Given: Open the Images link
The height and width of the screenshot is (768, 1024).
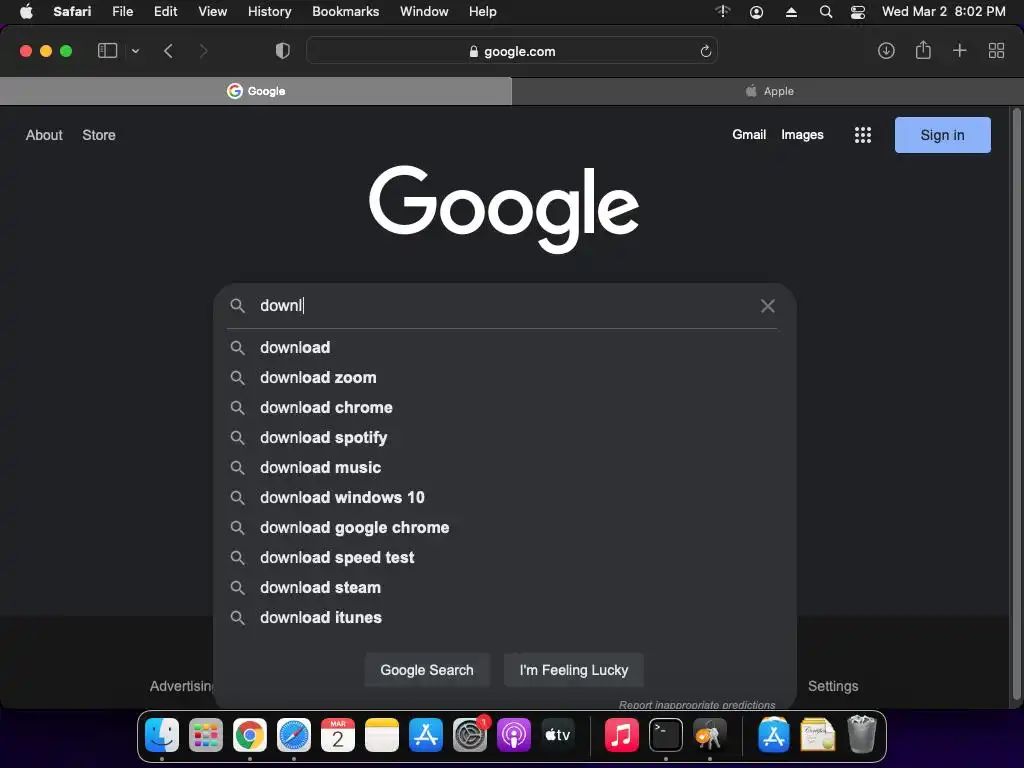Looking at the screenshot, I should (802, 135).
